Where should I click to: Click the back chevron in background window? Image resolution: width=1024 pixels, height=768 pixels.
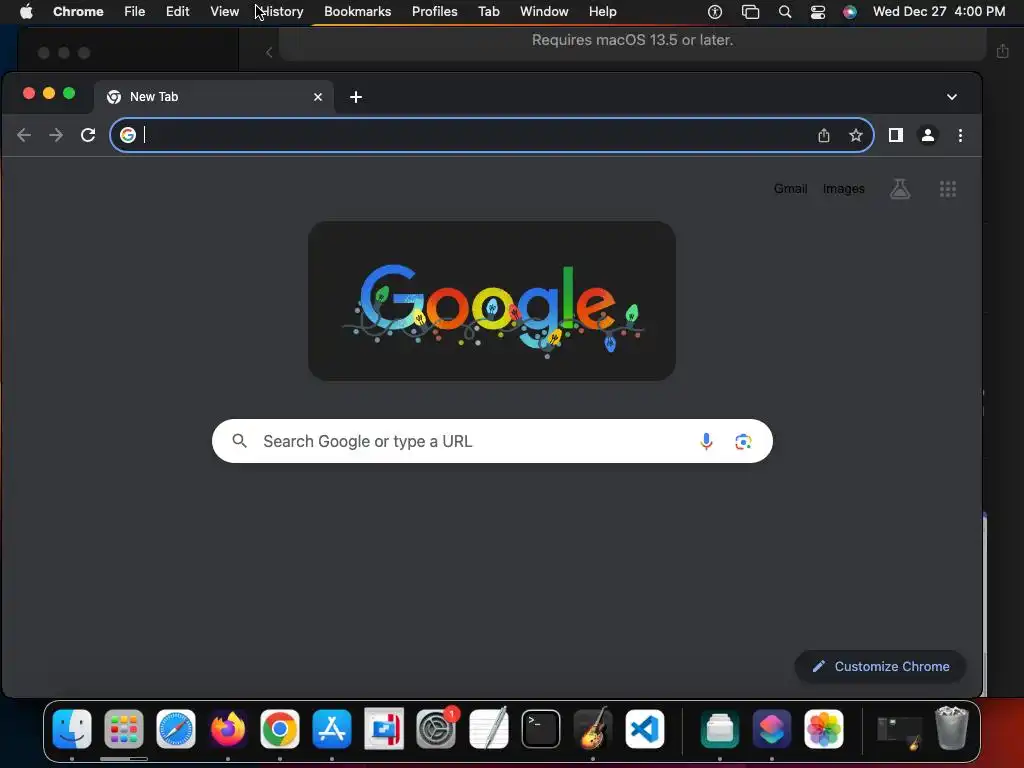tap(269, 52)
